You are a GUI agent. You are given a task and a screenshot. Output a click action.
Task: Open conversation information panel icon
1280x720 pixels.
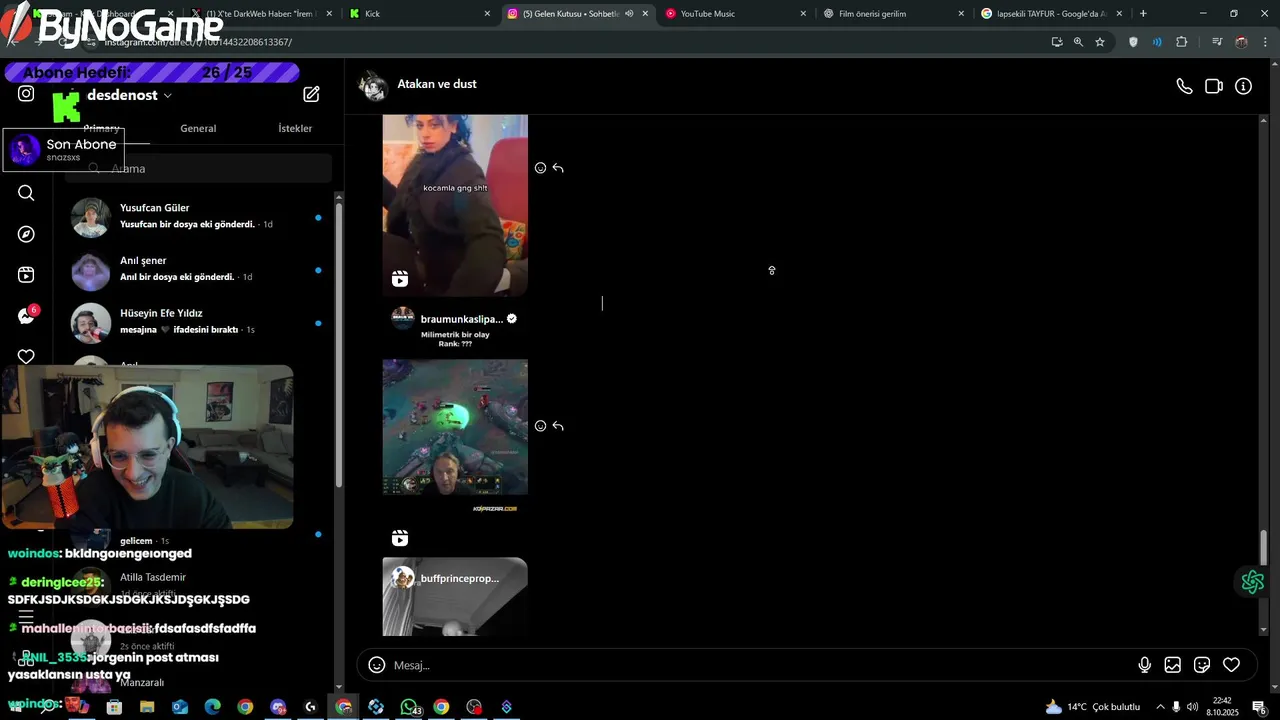(1244, 87)
